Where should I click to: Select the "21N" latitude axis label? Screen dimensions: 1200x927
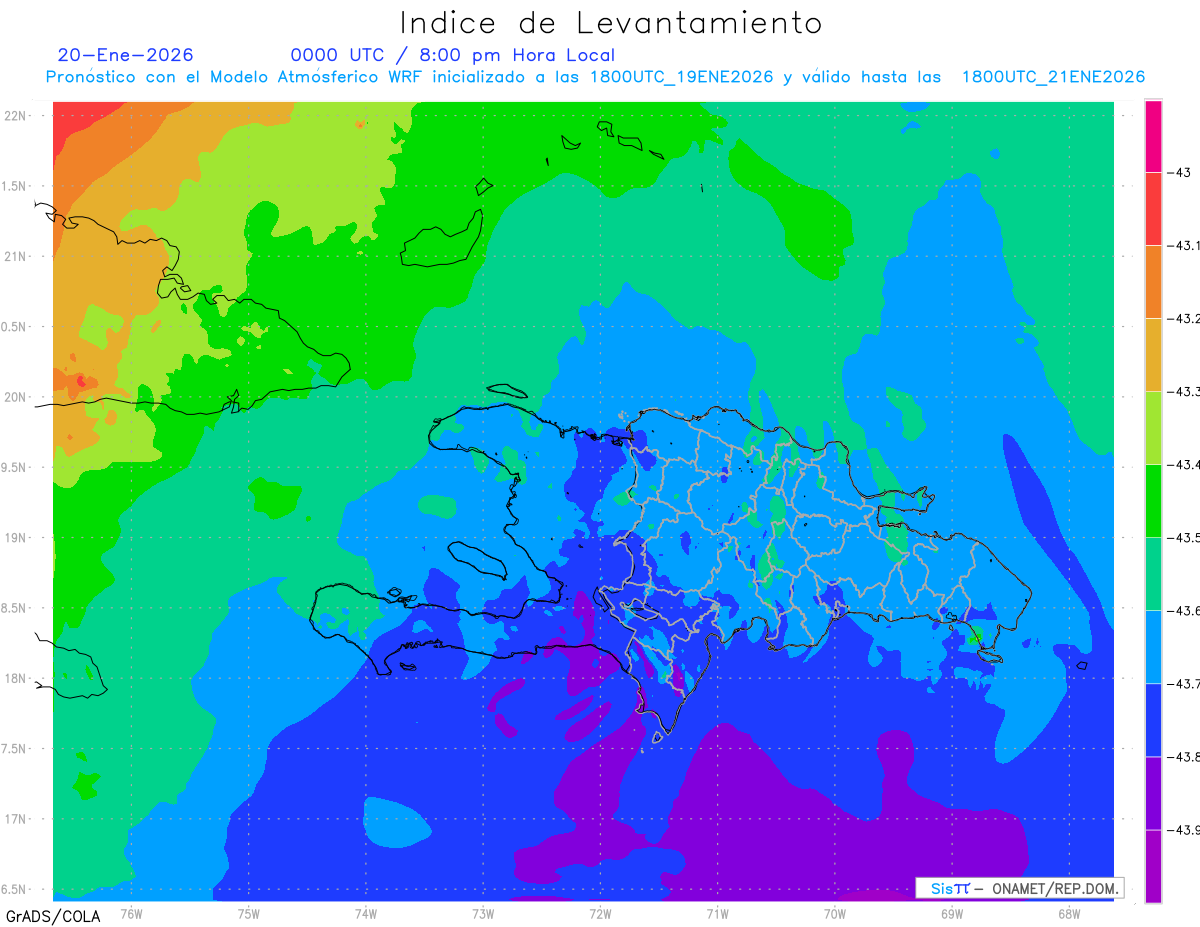16,256
